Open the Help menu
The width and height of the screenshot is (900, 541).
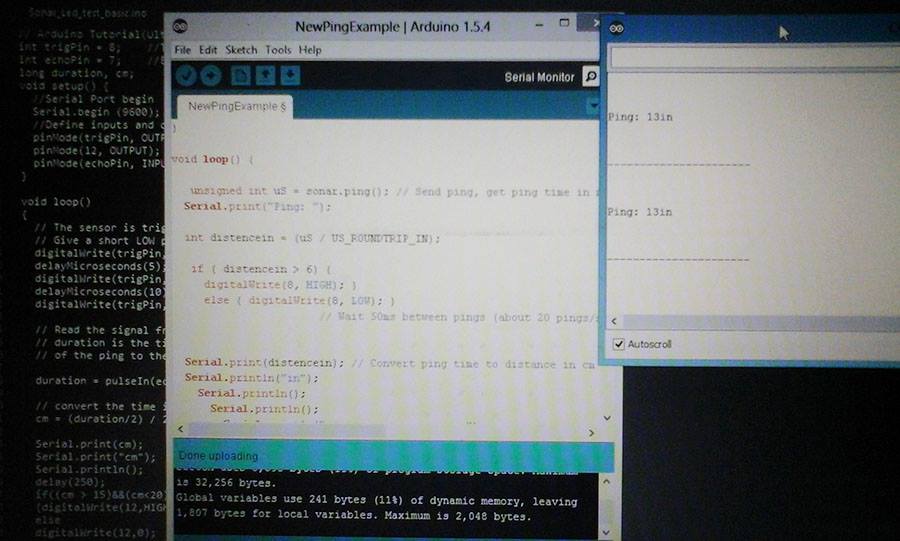(310, 50)
